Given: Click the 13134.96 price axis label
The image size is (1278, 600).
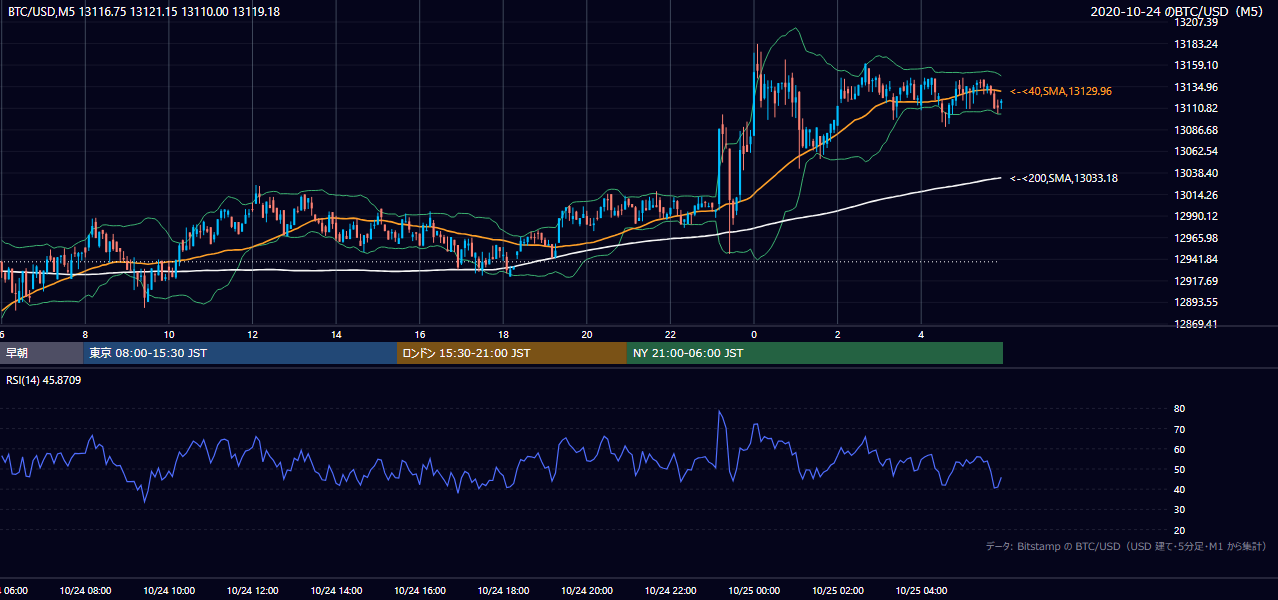Looking at the screenshot, I should point(1196,87).
